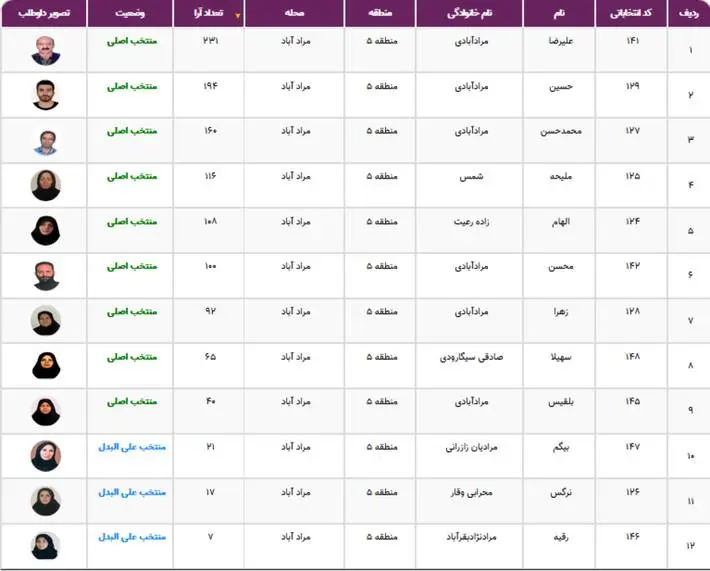Click مراد آباد neighborhood in سهیلا row
This screenshot has width=710, height=571.
click(296, 357)
